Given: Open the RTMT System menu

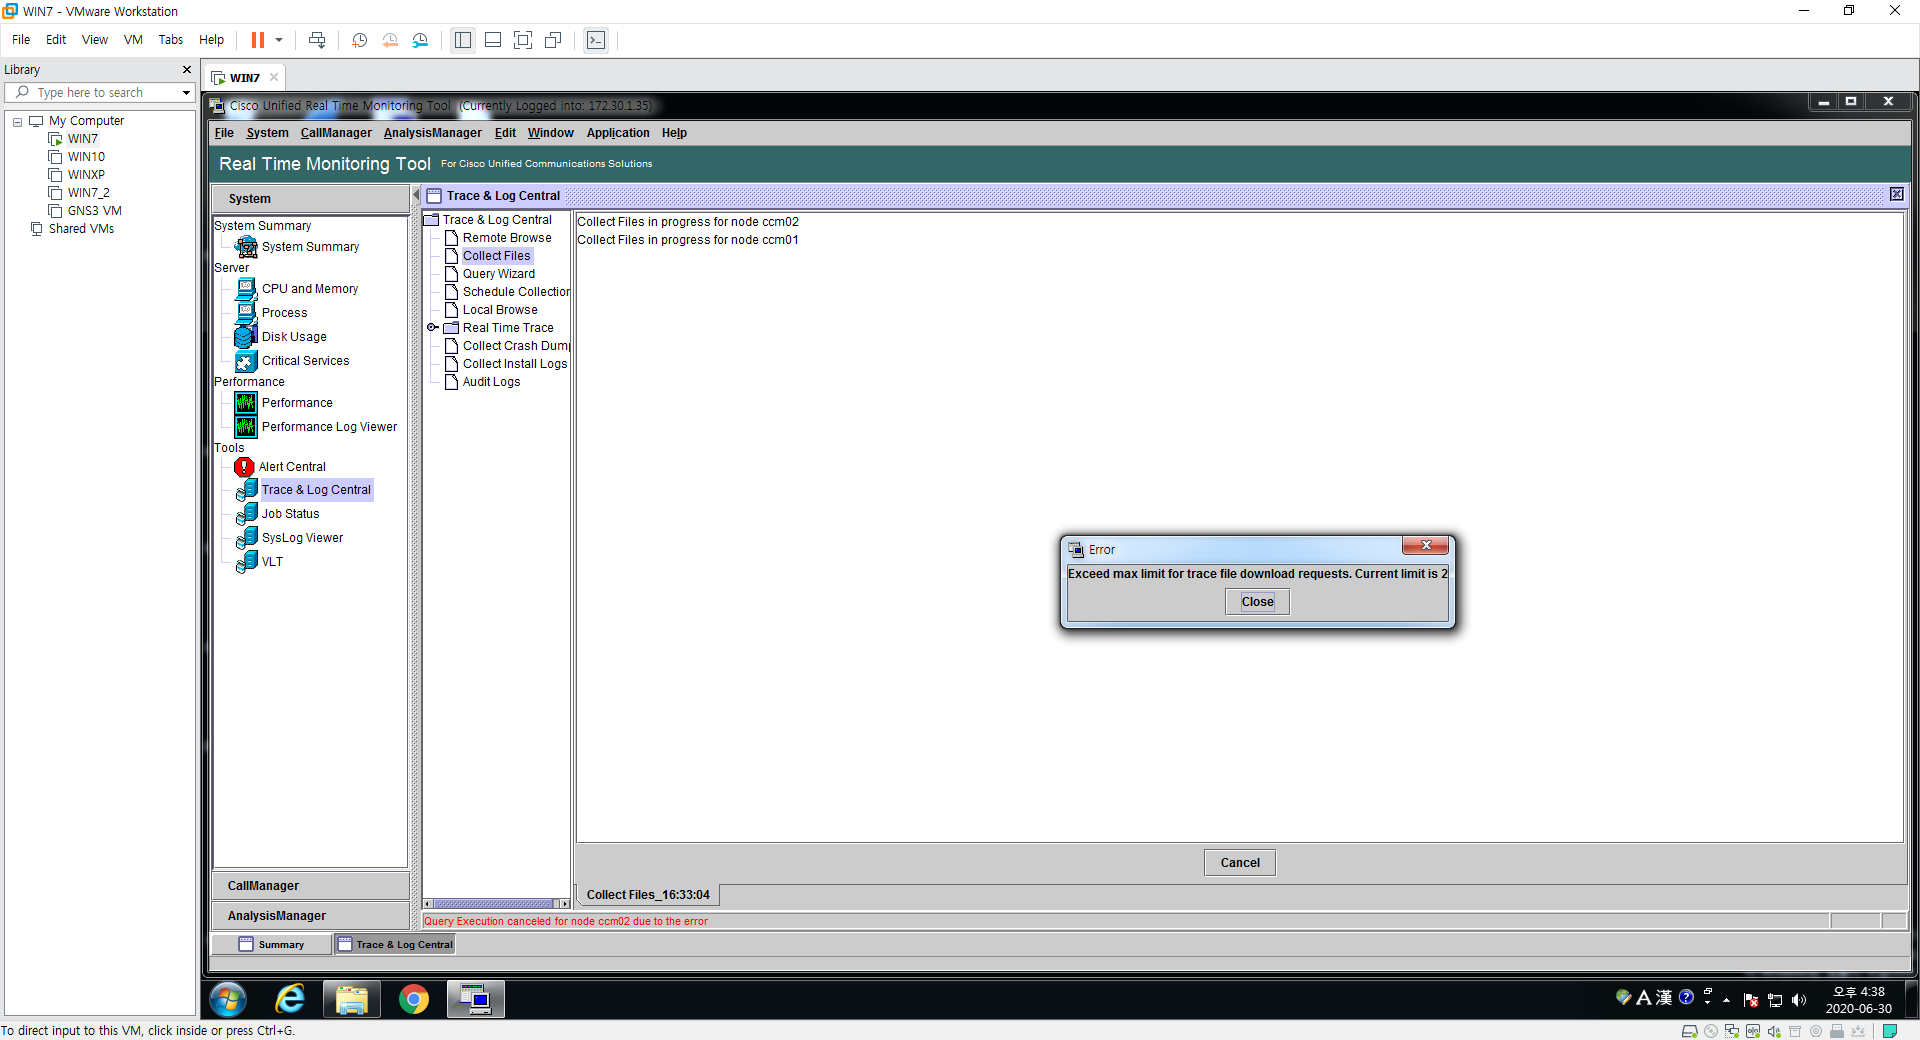Looking at the screenshot, I should point(267,133).
